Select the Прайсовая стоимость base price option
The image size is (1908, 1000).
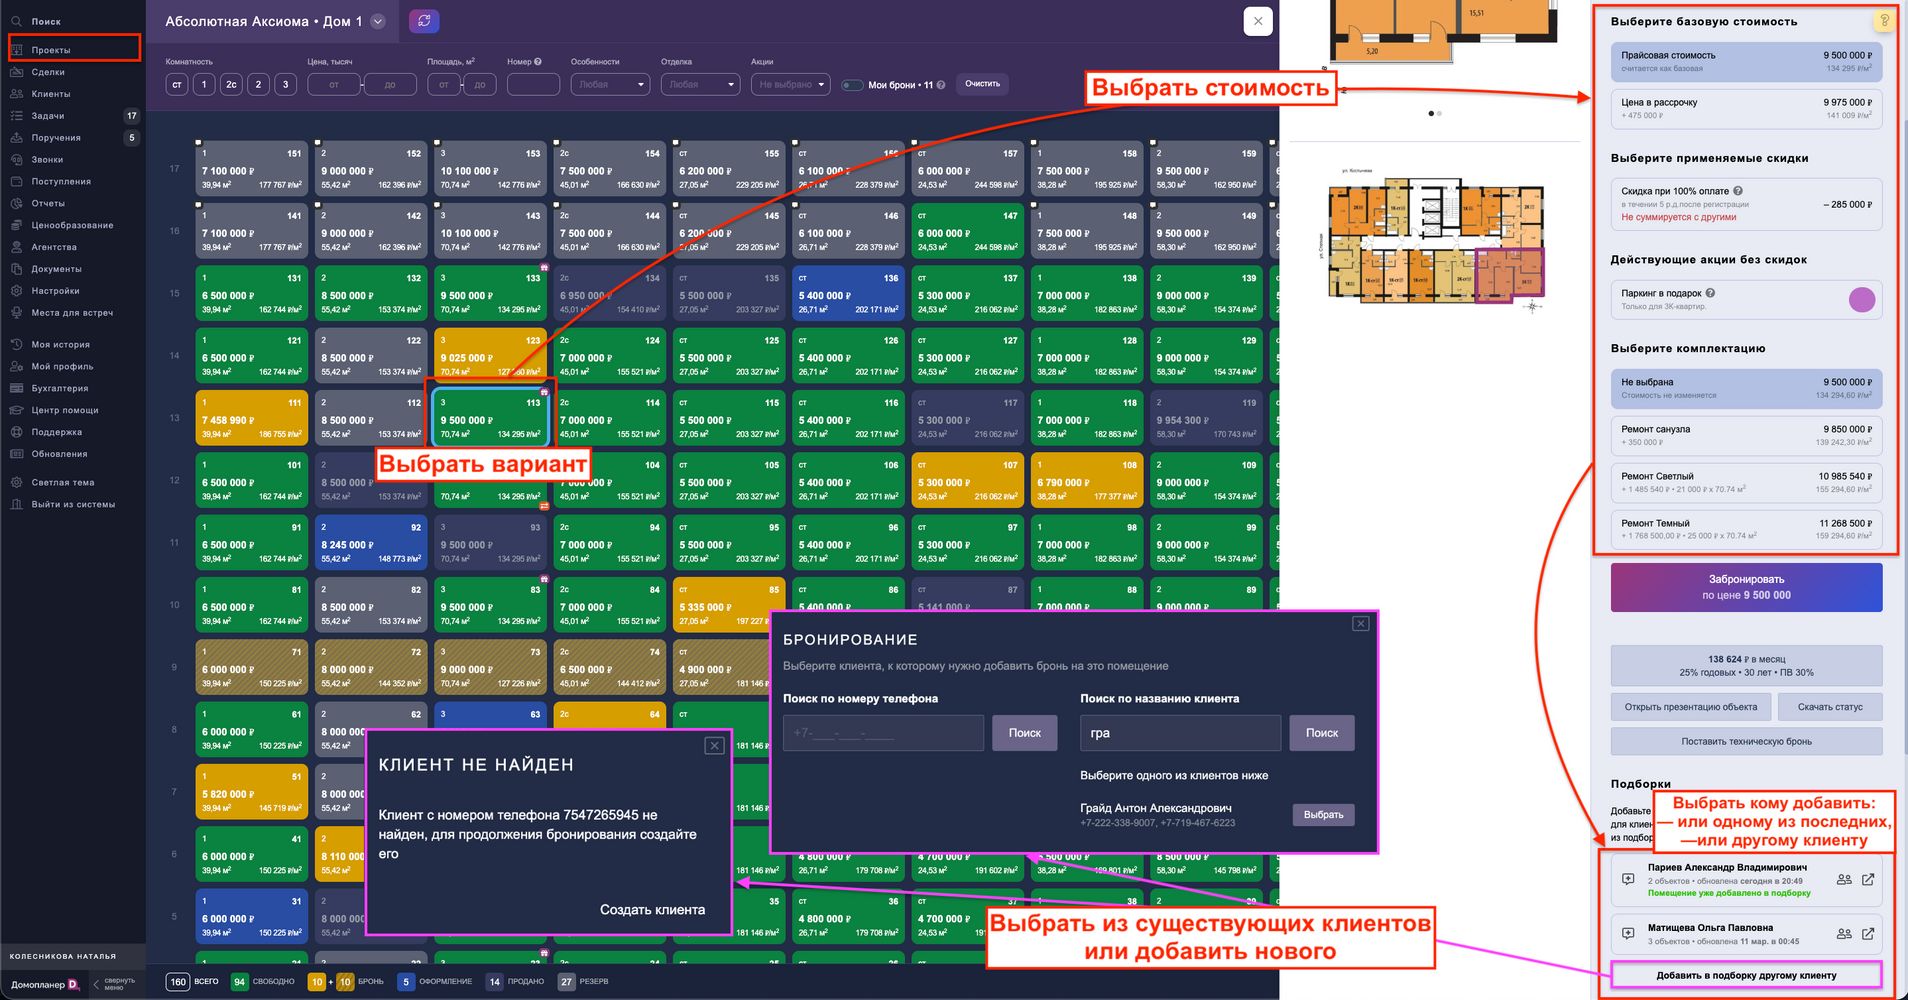[x=1746, y=62]
